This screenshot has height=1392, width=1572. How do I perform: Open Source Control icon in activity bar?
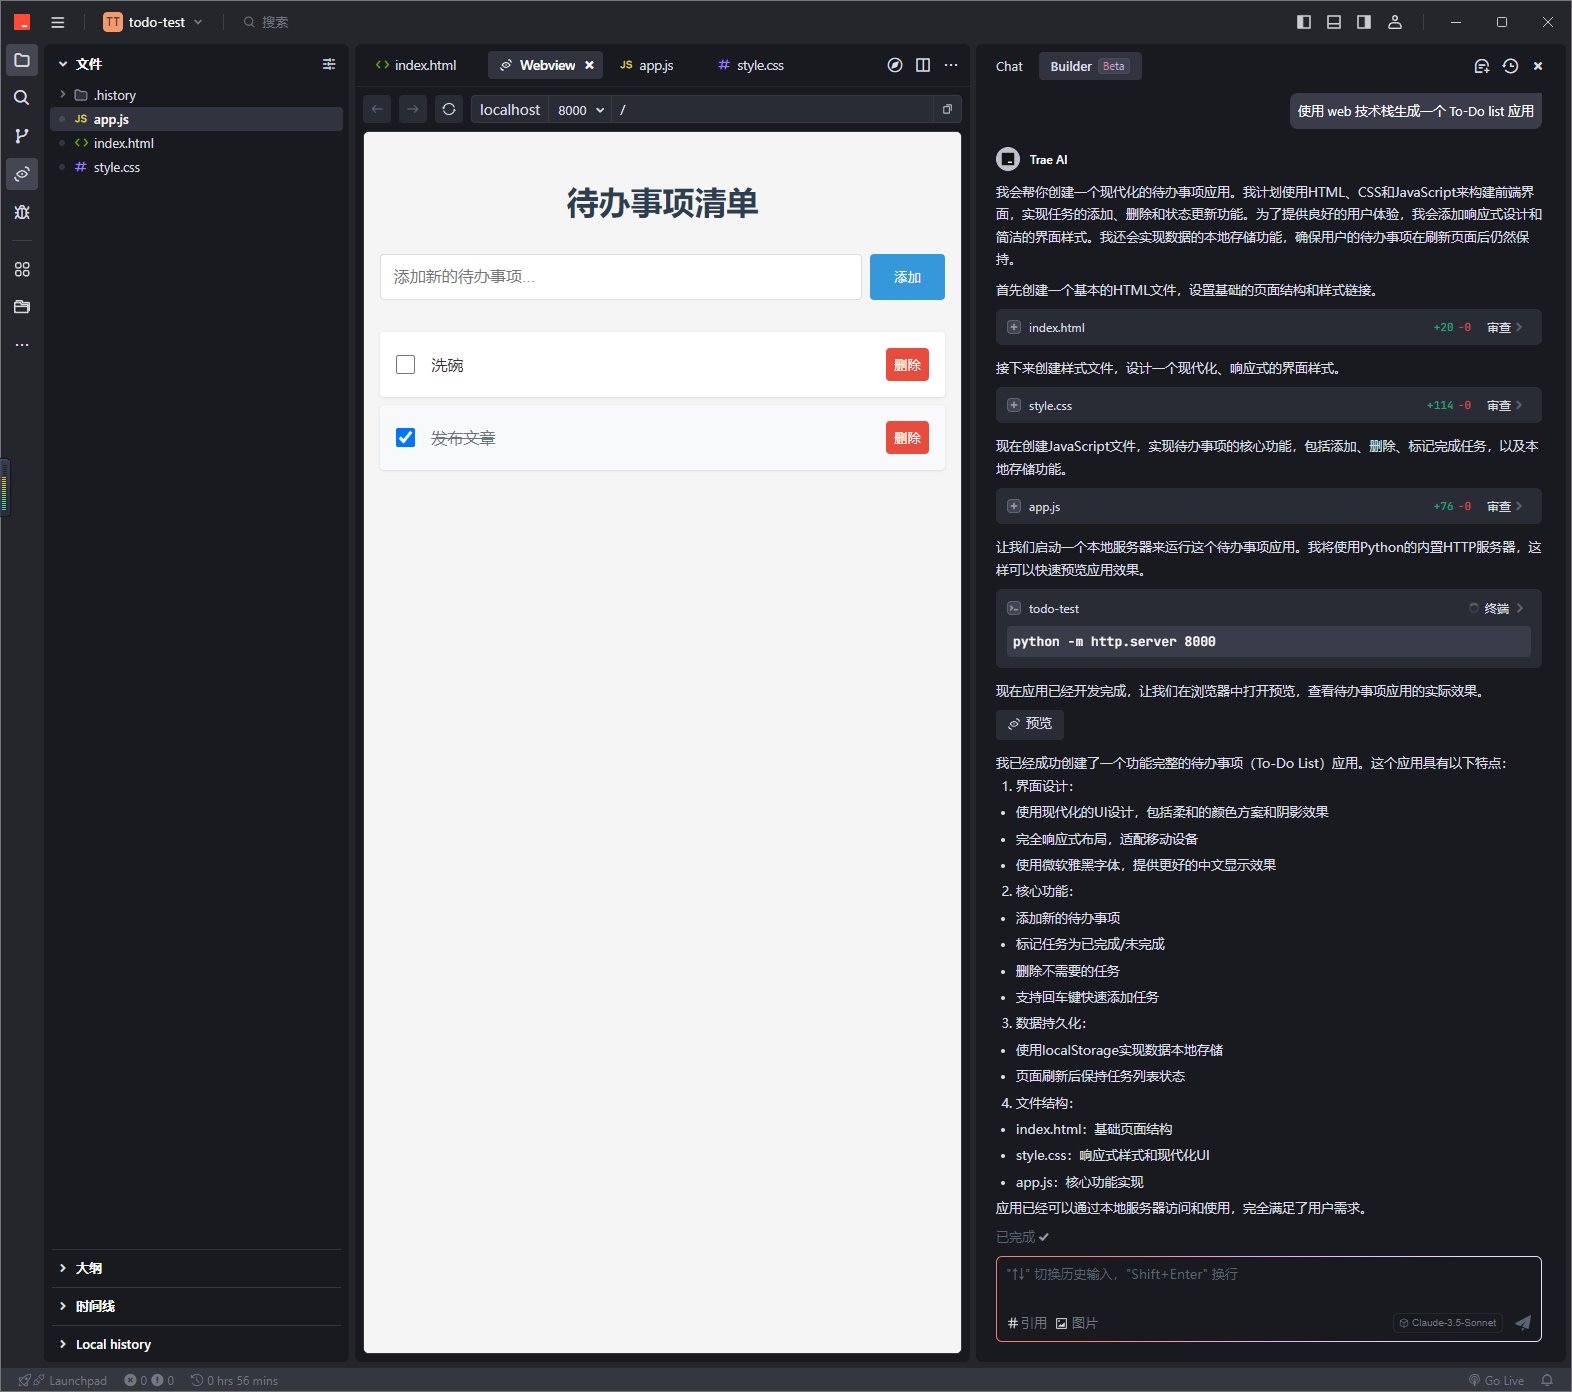[22, 135]
